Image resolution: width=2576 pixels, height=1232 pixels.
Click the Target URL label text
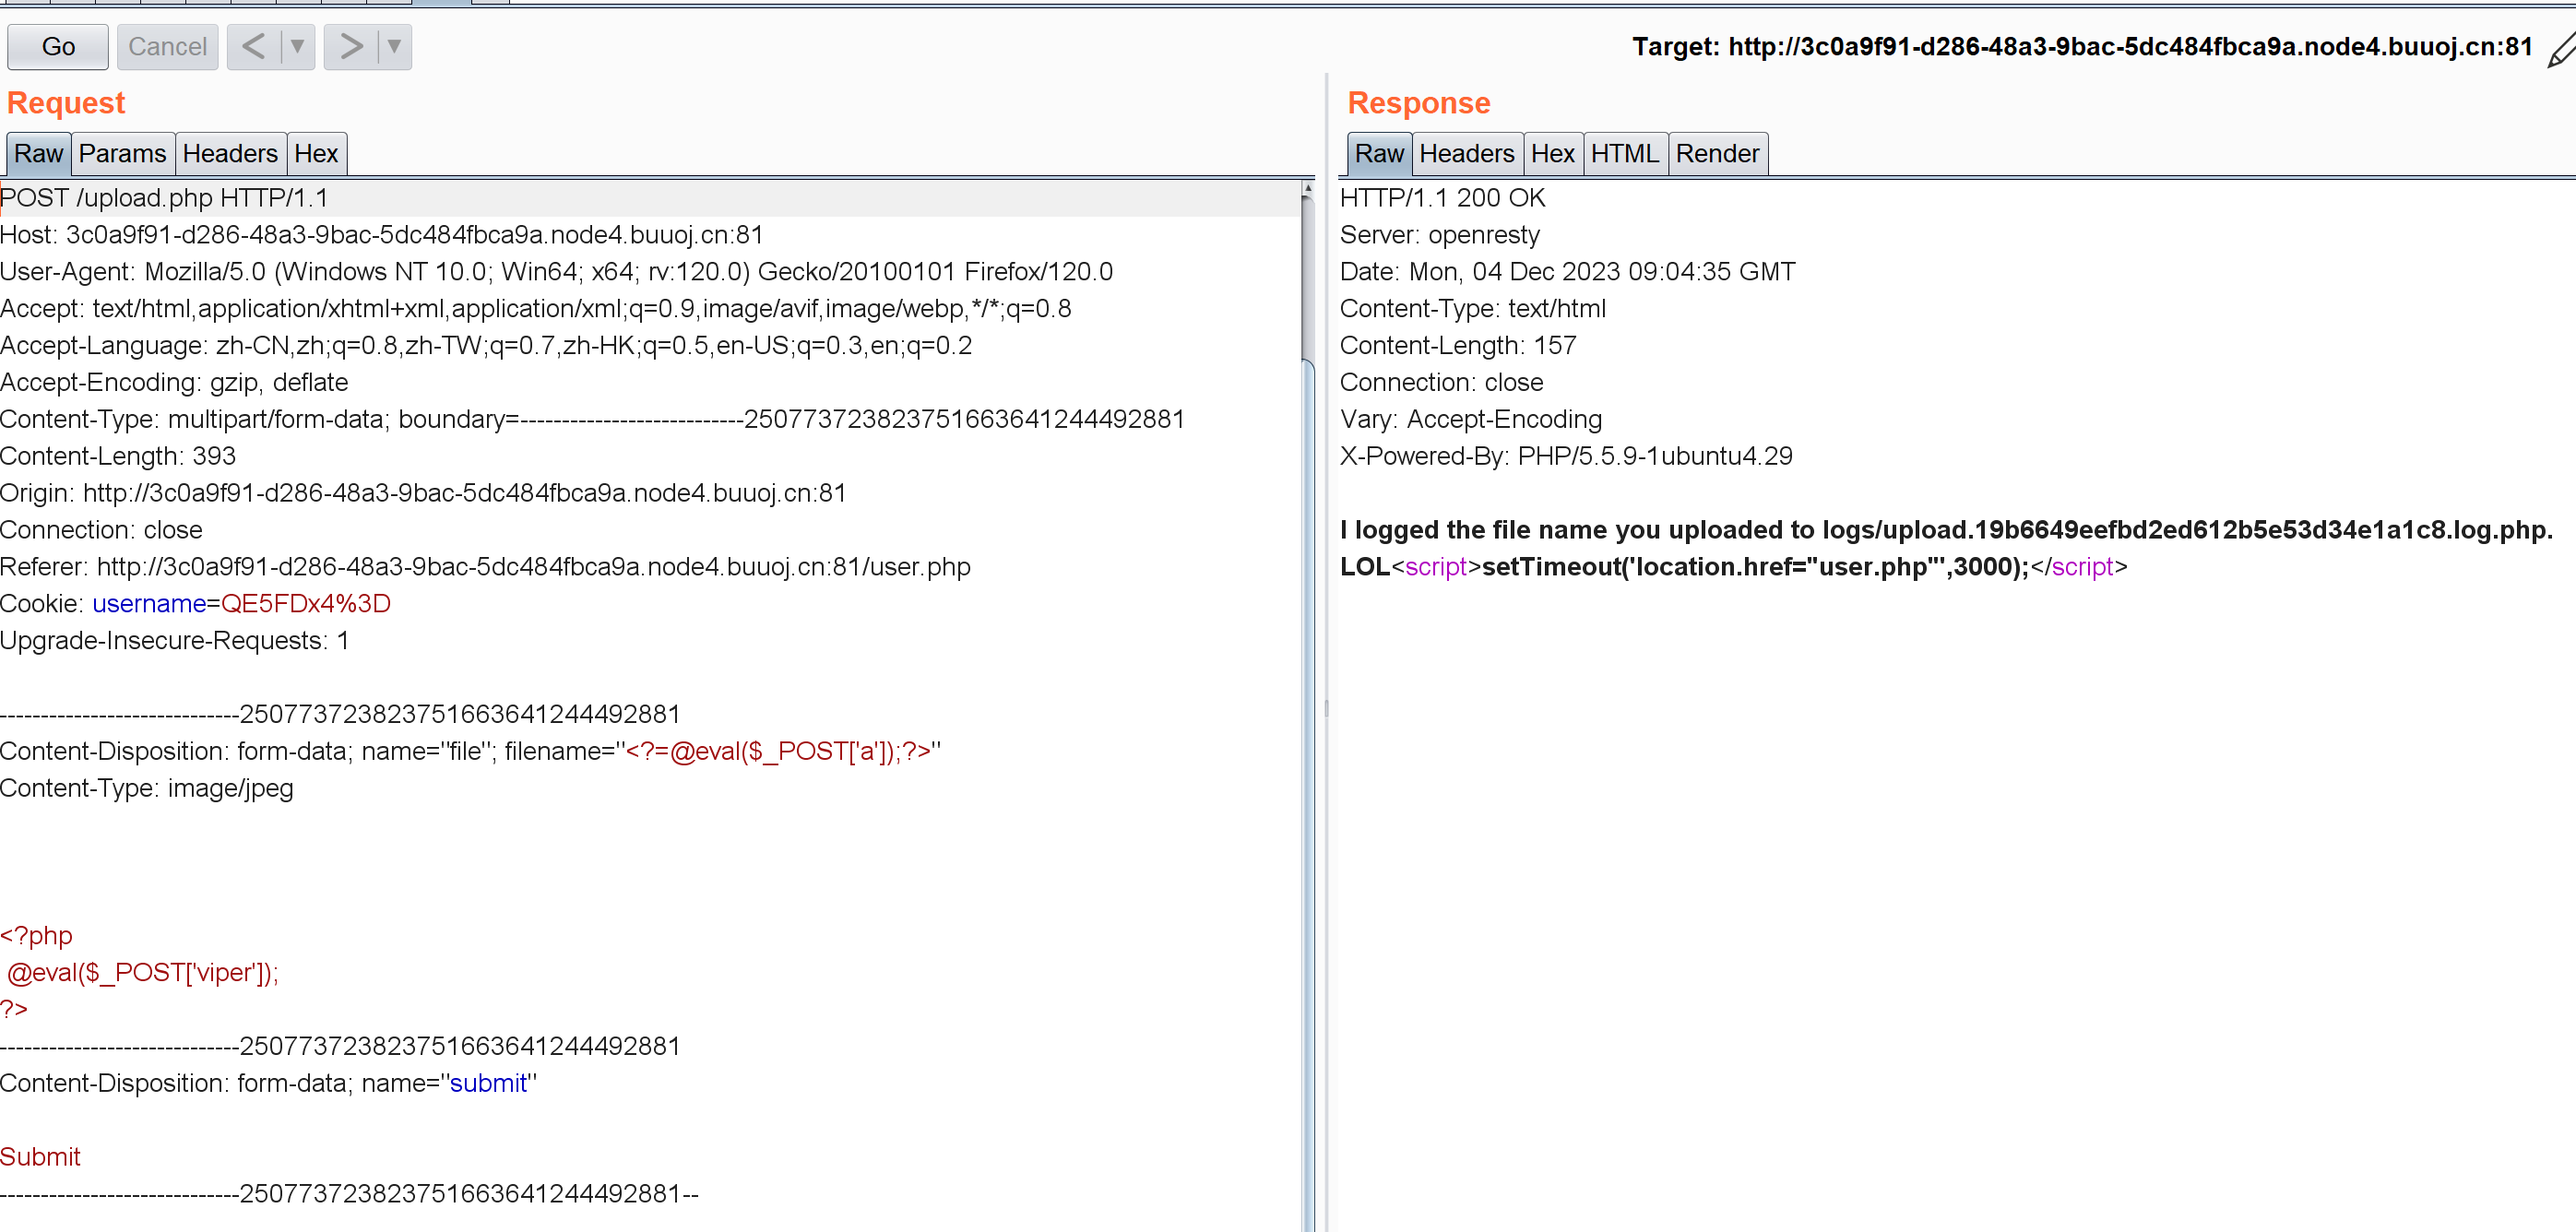[x=2082, y=47]
